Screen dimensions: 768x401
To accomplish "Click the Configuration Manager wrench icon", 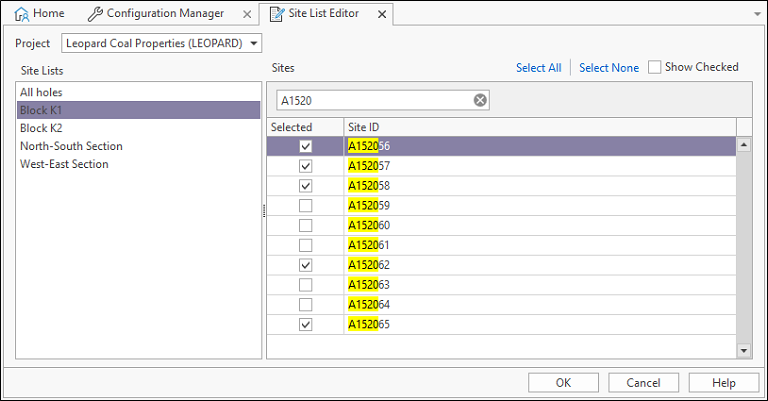I will click(x=95, y=14).
